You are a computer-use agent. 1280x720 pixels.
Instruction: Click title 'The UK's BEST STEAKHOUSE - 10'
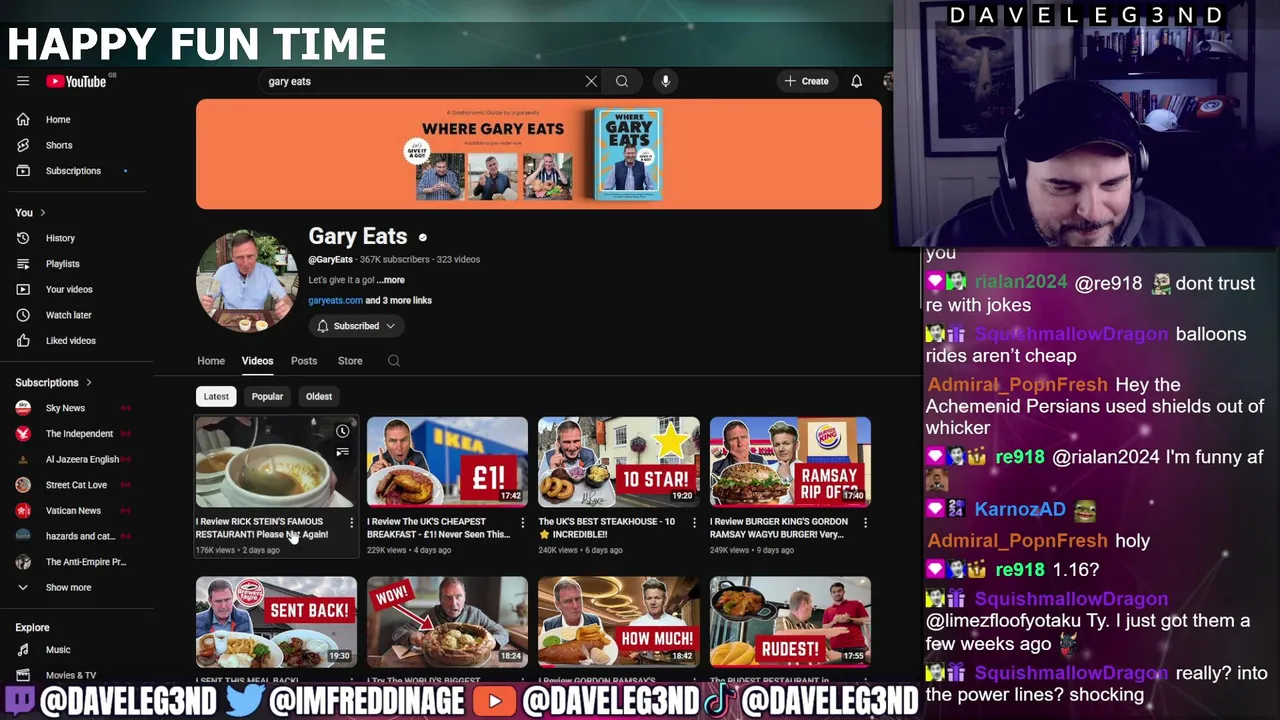tap(607, 528)
